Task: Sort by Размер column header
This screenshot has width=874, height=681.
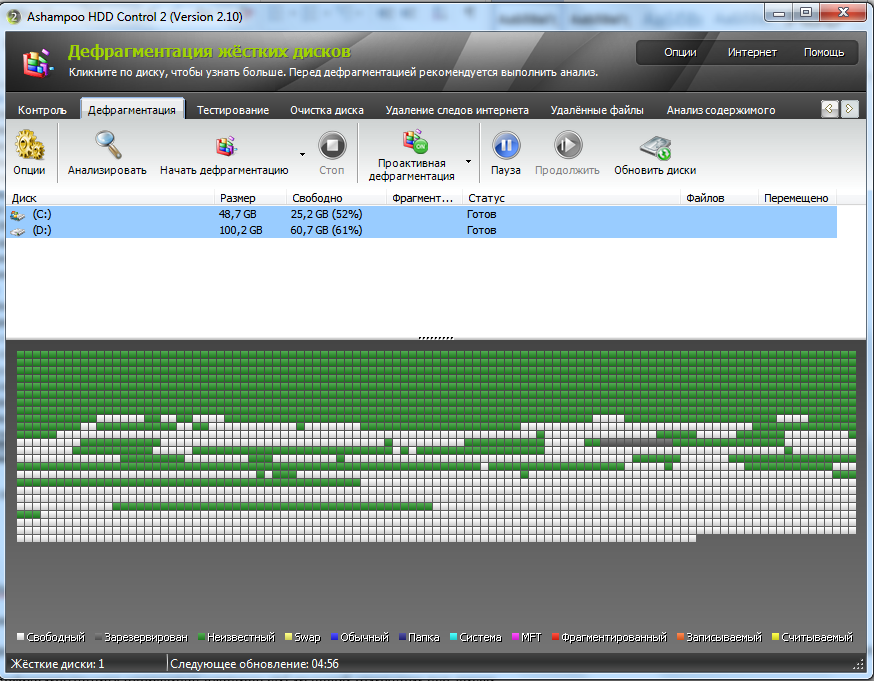Action: click(251, 198)
